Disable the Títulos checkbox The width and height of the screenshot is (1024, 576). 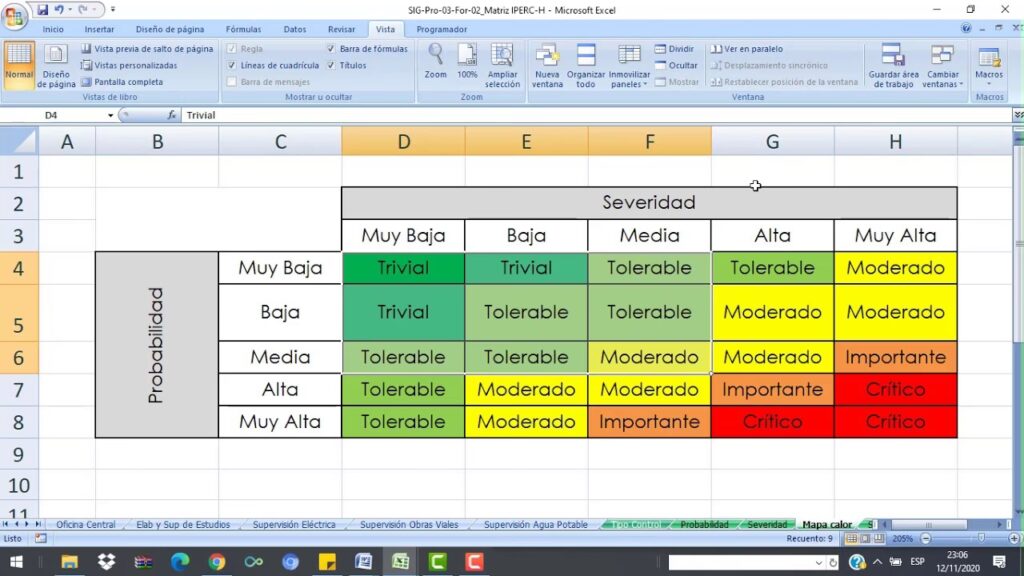click(331, 65)
